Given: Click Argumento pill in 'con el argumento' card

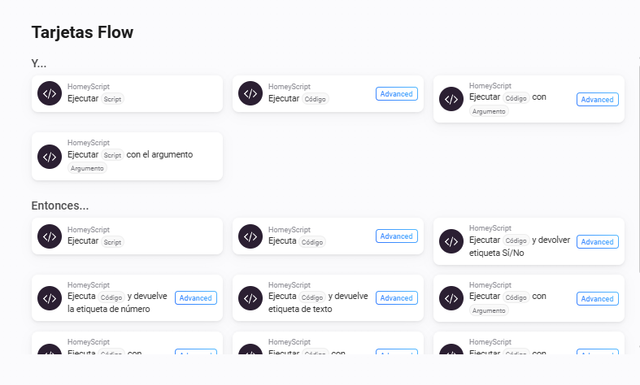Looking at the screenshot, I should click(x=87, y=168).
